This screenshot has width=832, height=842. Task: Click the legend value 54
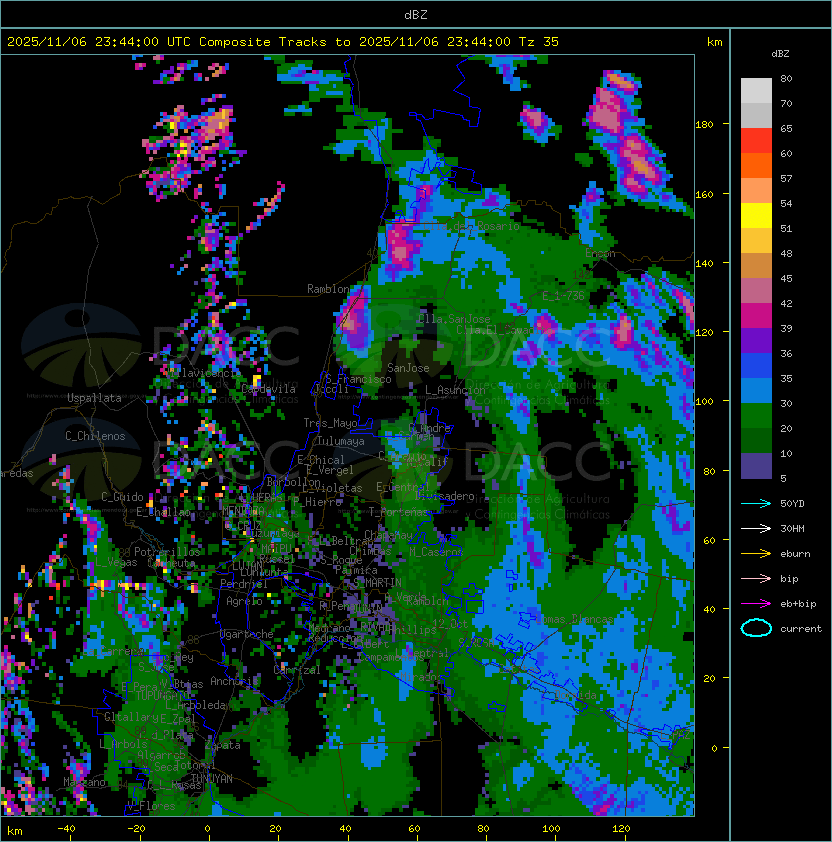pyautogui.click(x=786, y=204)
